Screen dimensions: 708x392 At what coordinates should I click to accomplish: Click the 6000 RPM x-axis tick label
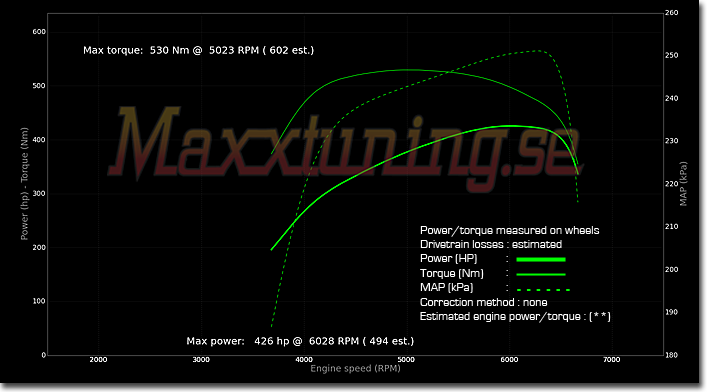[x=509, y=360]
